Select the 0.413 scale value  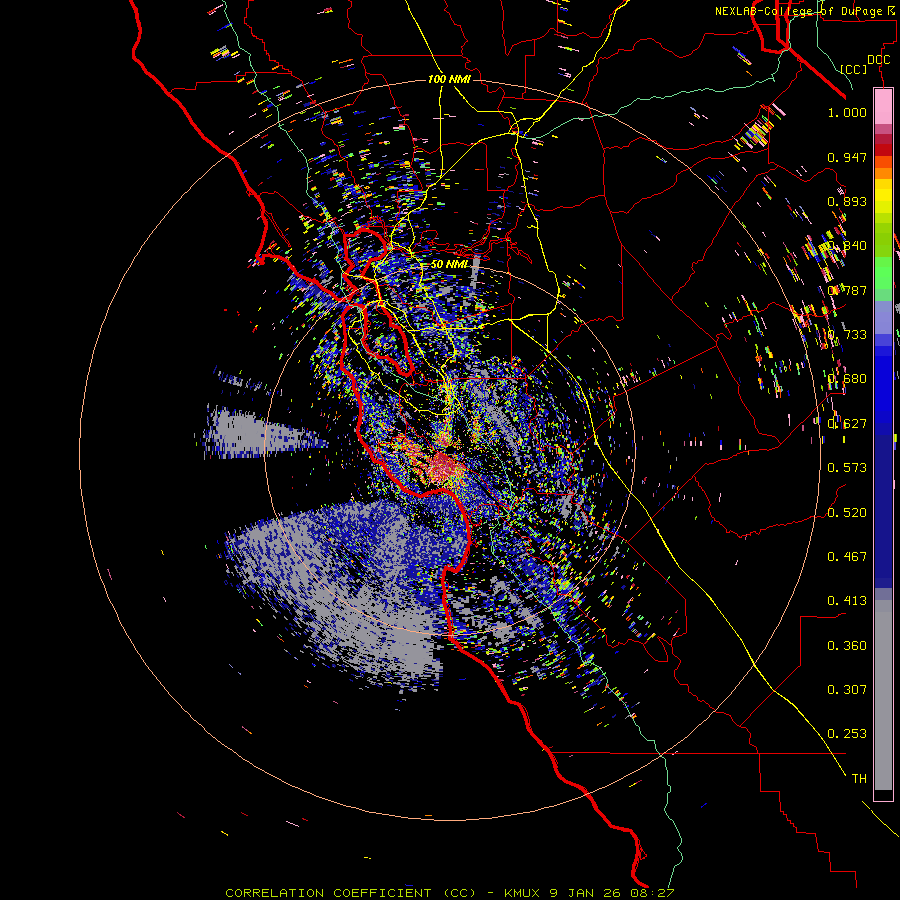[847, 601]
